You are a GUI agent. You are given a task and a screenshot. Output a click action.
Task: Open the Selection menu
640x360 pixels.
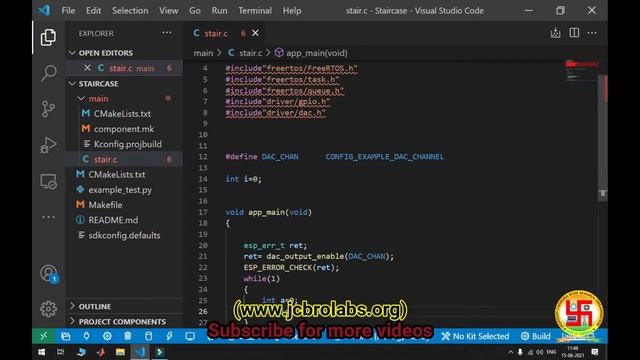click(130, 11)
